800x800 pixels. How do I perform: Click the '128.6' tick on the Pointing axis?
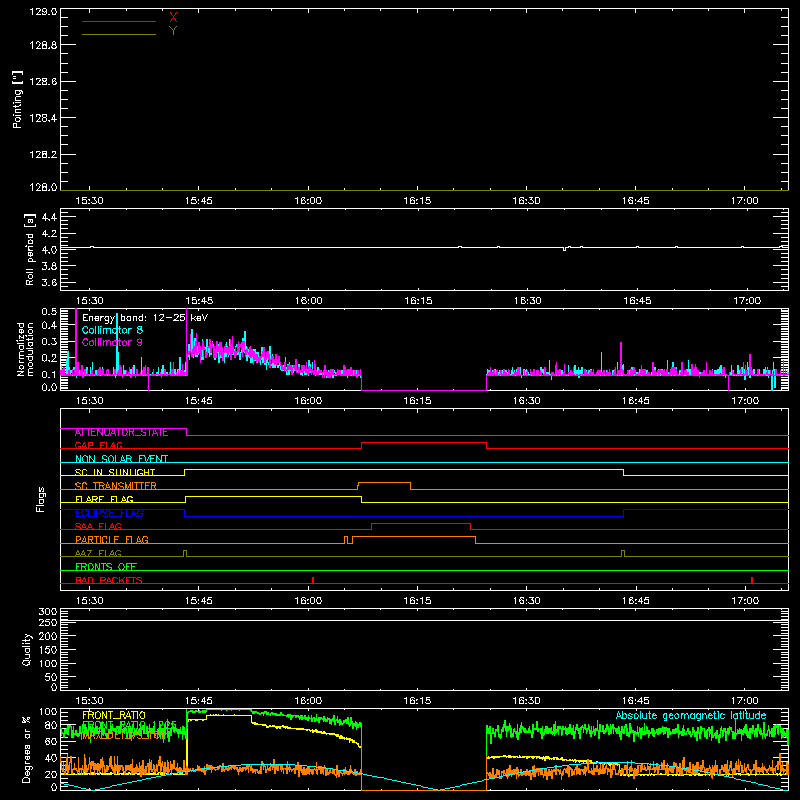tap(43, 82)
